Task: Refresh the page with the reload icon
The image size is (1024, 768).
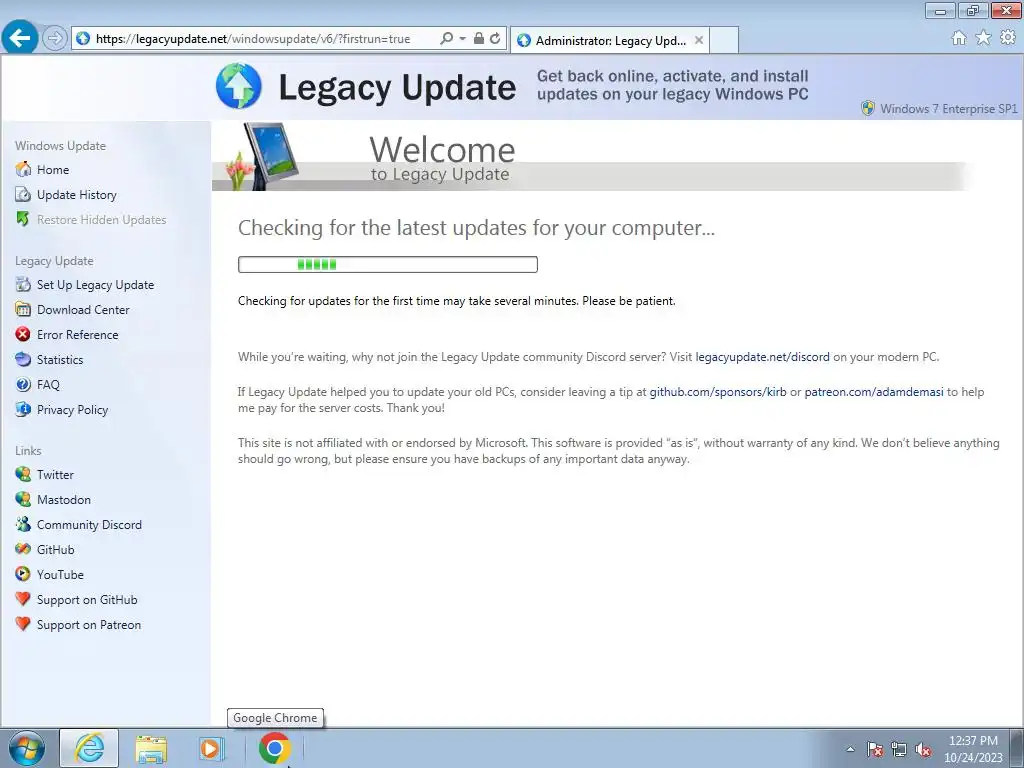Action: [x=496, y=39]
